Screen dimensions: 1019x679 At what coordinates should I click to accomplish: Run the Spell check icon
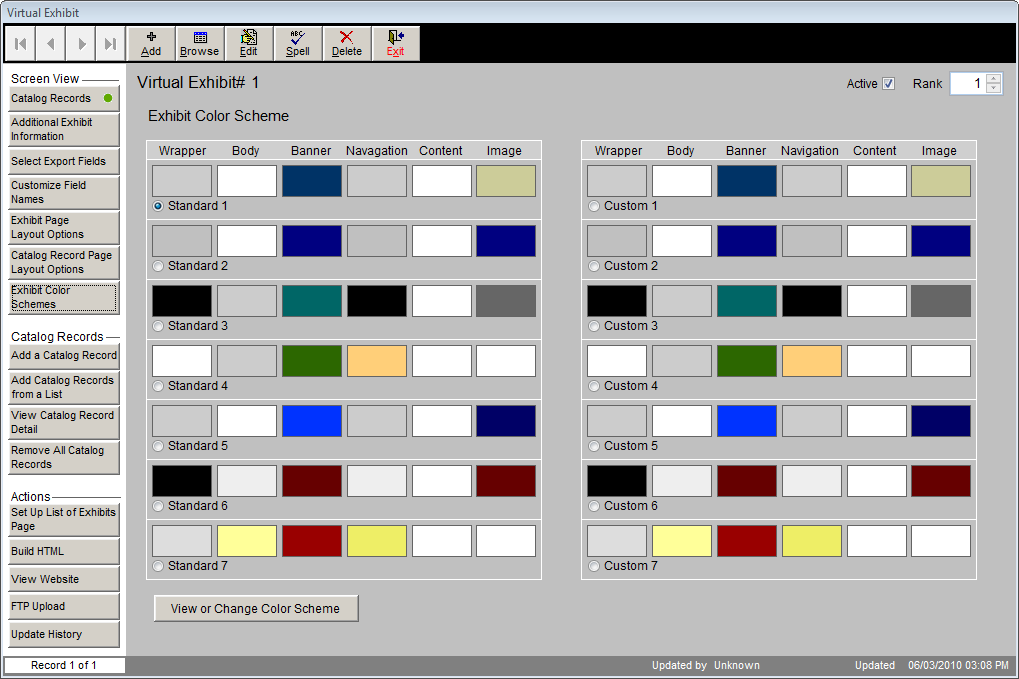pos(297,43)
